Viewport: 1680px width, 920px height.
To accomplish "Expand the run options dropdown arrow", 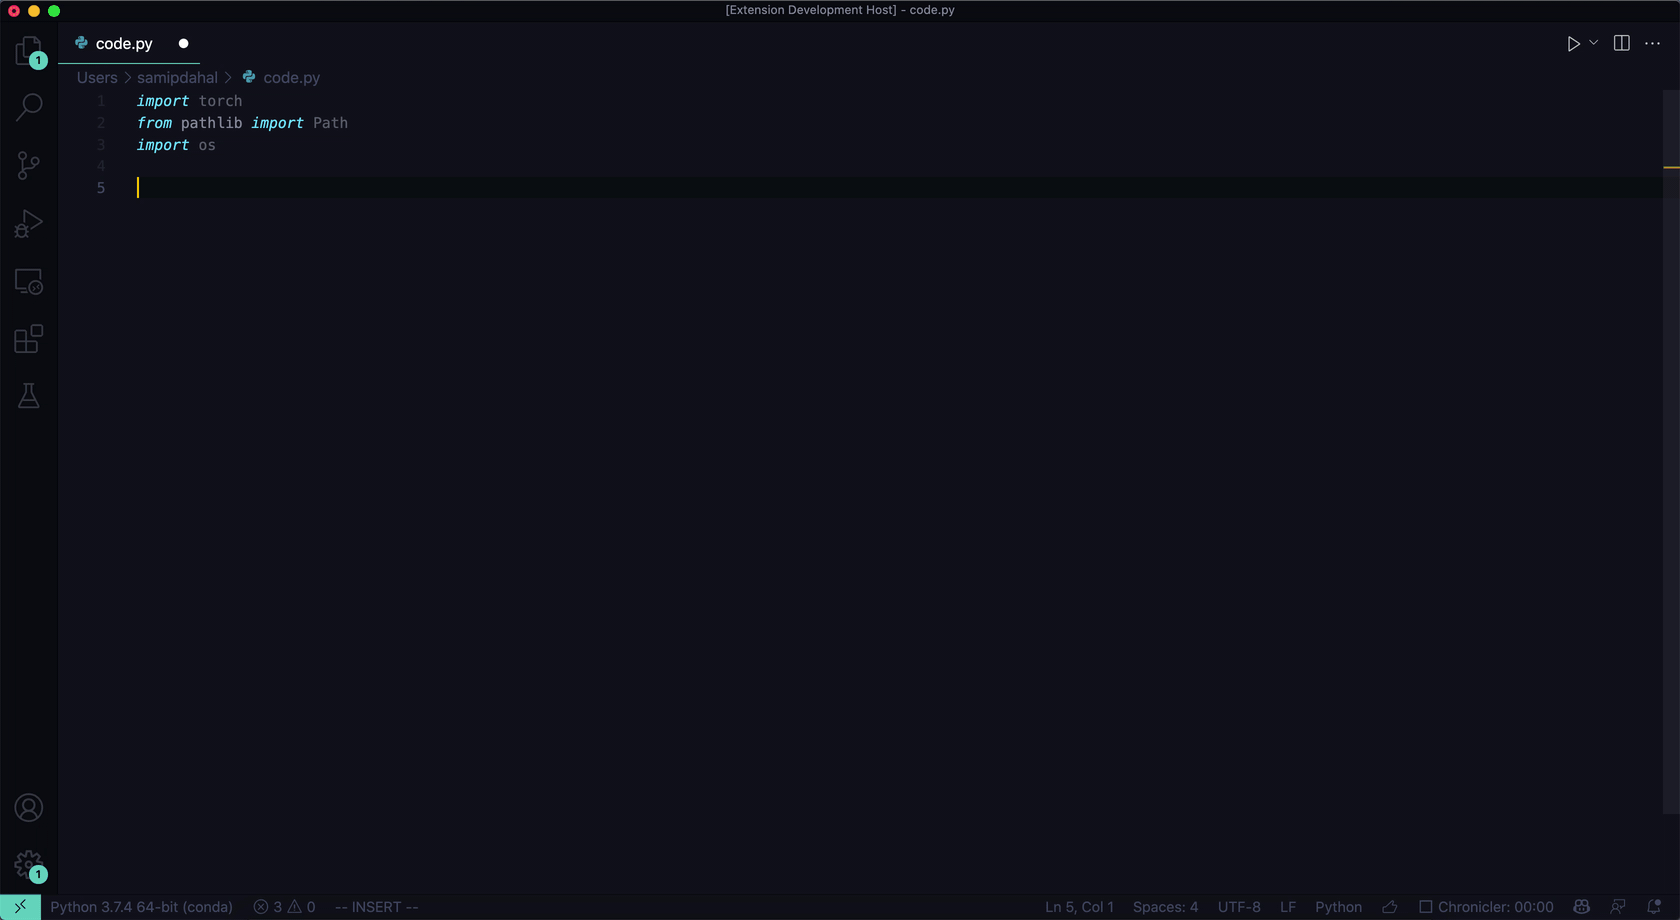I will point(1594,43).
